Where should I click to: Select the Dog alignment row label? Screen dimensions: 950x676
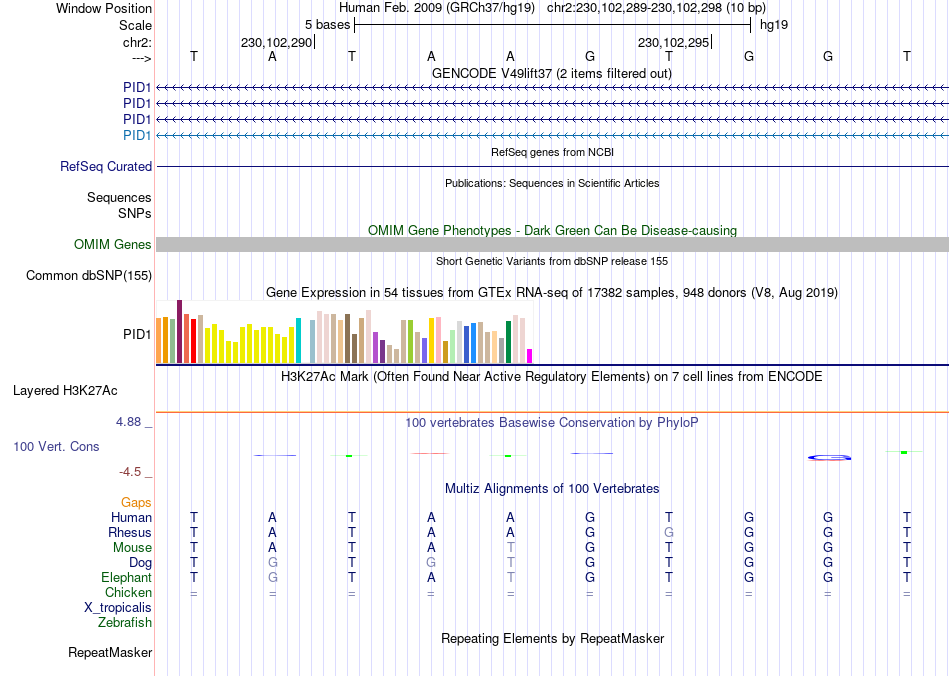point(140,563)
